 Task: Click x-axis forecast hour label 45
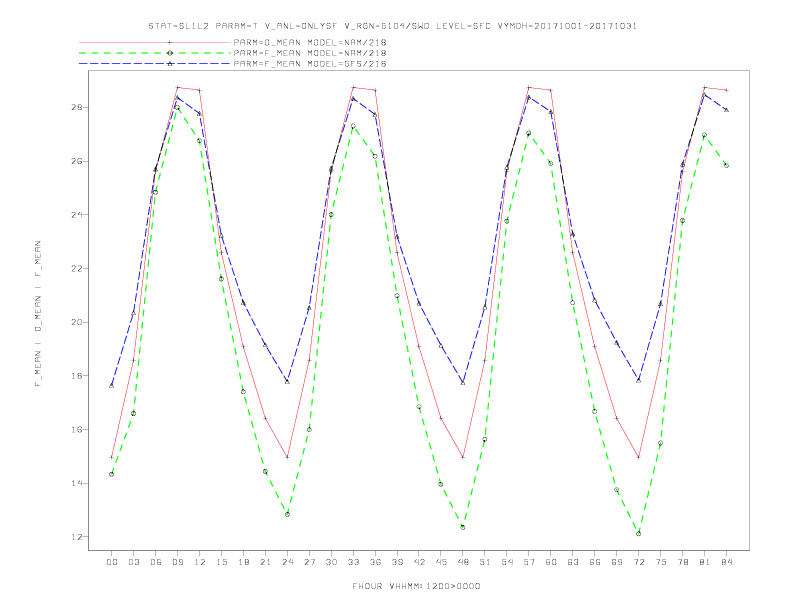[x=441, y=562]
